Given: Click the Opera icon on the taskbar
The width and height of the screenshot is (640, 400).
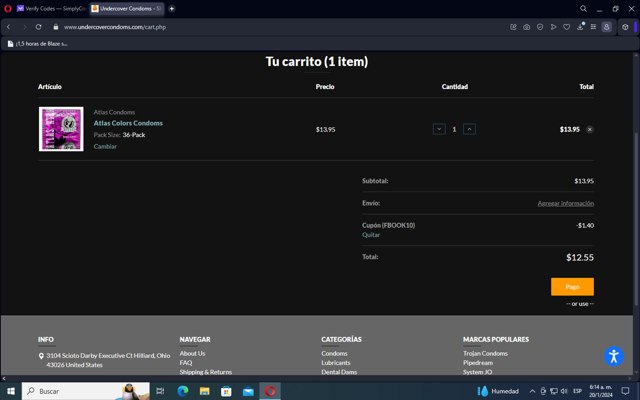Looking at the screenshot, I should pyautogui.click(x=270, y=391).
